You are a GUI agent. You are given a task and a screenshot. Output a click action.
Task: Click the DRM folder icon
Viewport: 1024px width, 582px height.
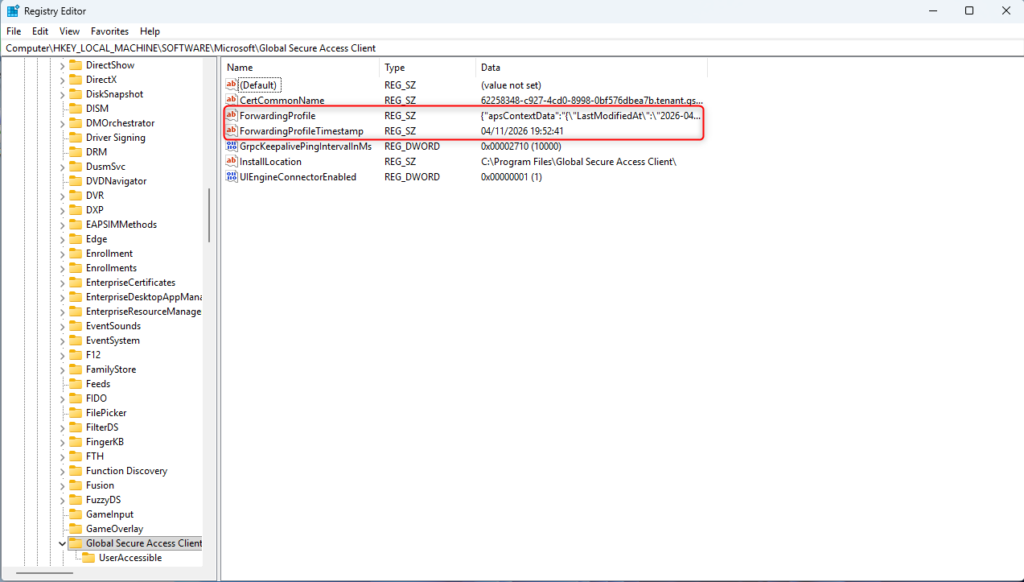pyautogui.click(x=76, y=152)
